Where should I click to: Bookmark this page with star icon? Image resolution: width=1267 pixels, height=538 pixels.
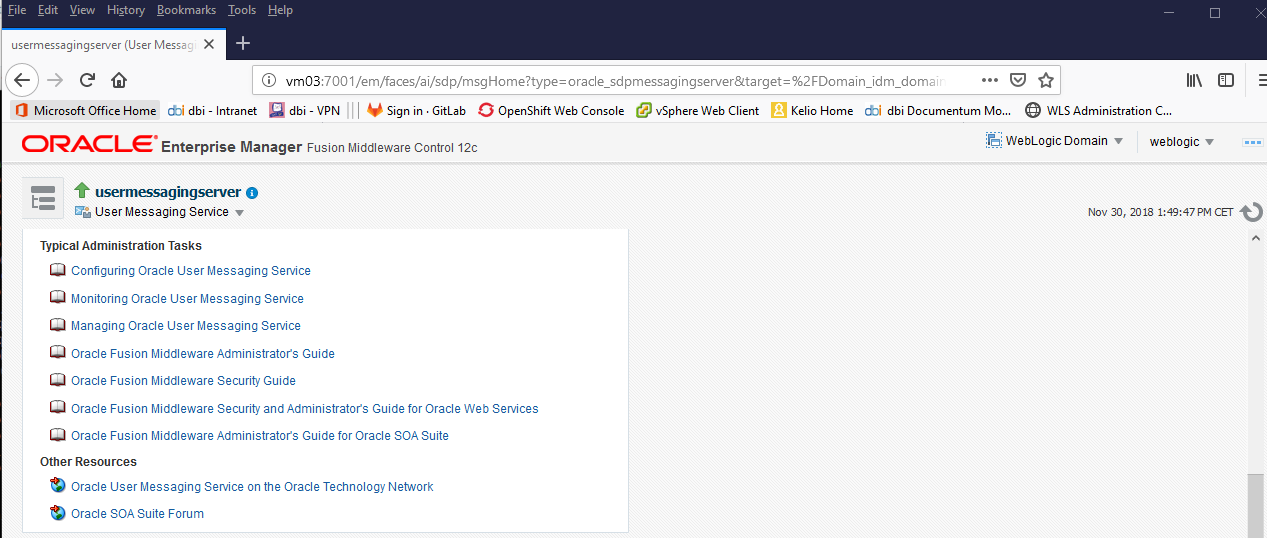[1046, 80]
